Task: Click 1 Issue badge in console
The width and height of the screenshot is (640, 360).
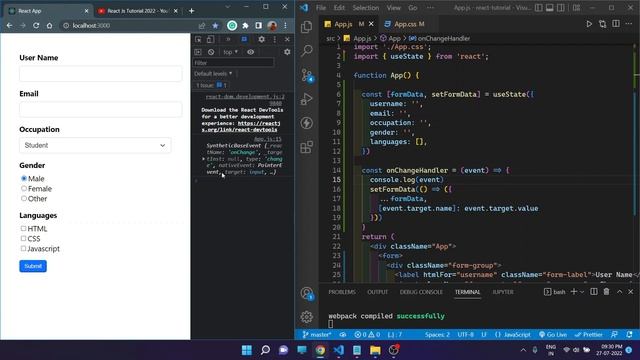Action: pyautogui.click(x=211, y=85)
